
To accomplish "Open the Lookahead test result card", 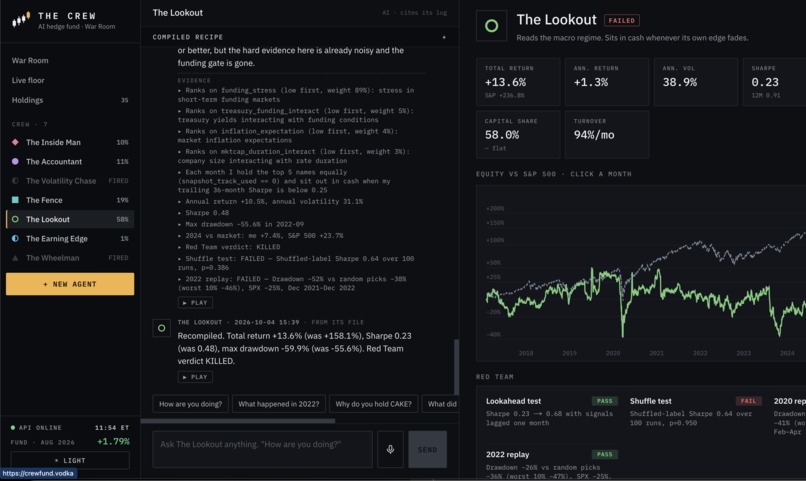I will [x=552, y=412].
